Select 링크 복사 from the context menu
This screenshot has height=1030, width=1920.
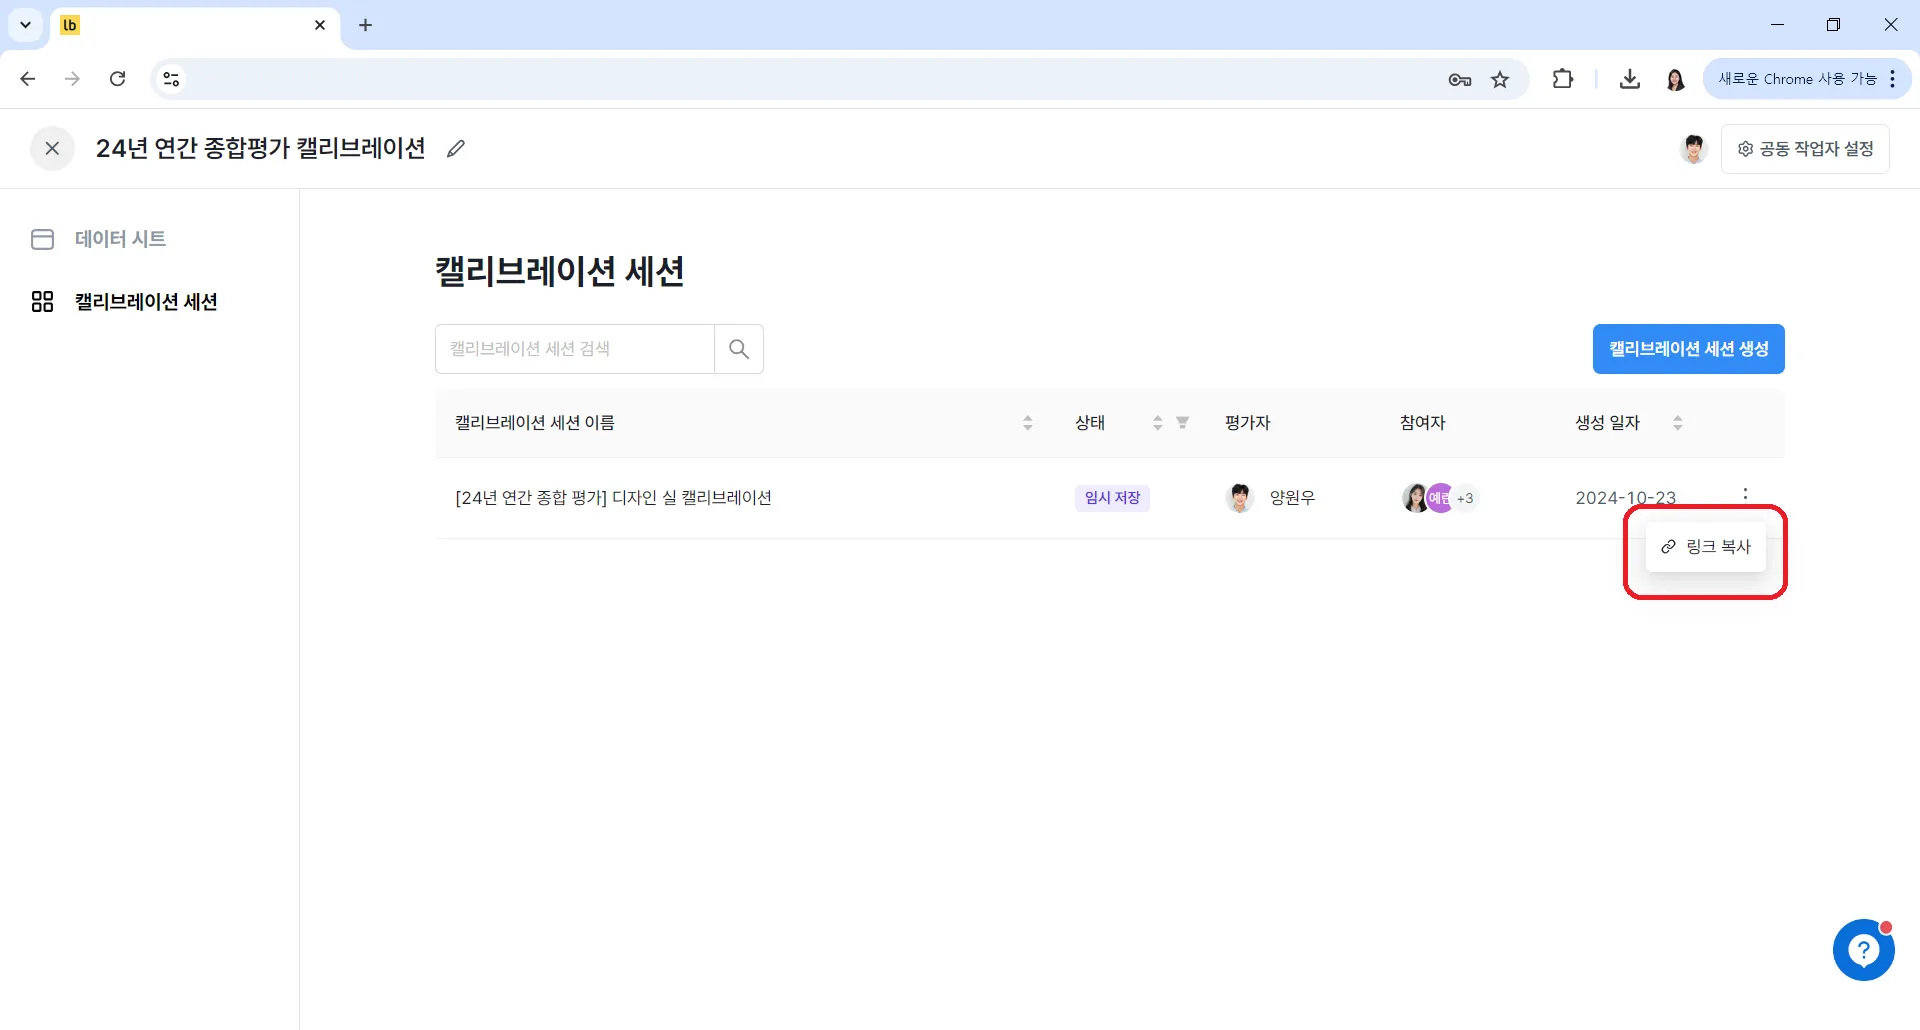[x=1706, y=547]
